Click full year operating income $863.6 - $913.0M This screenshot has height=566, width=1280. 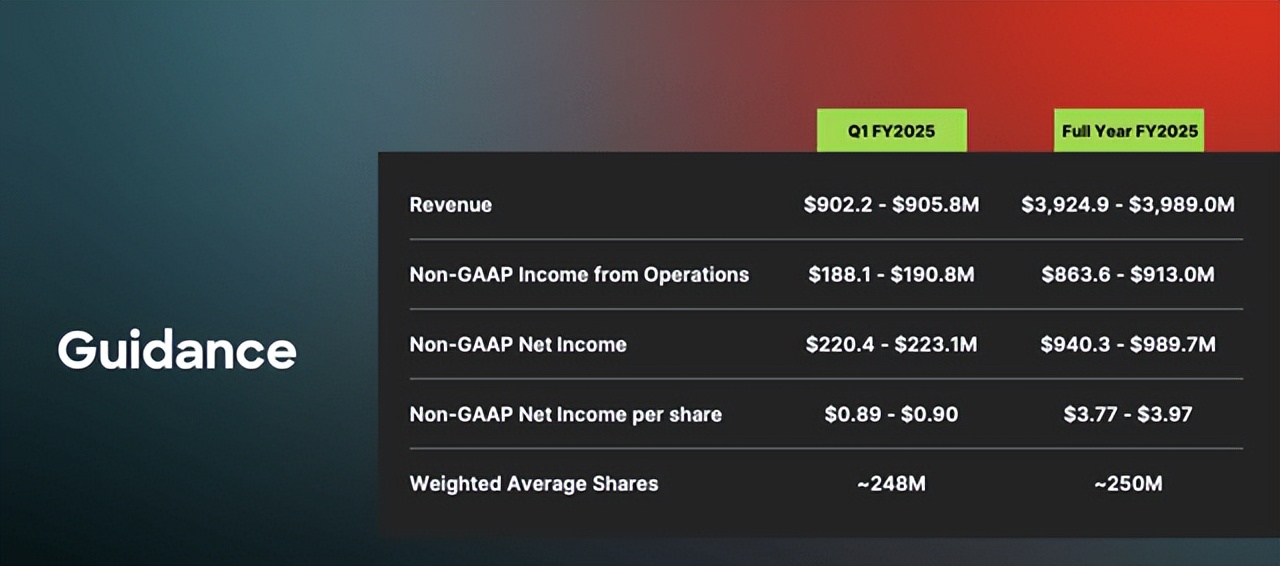coord(1128,274)
